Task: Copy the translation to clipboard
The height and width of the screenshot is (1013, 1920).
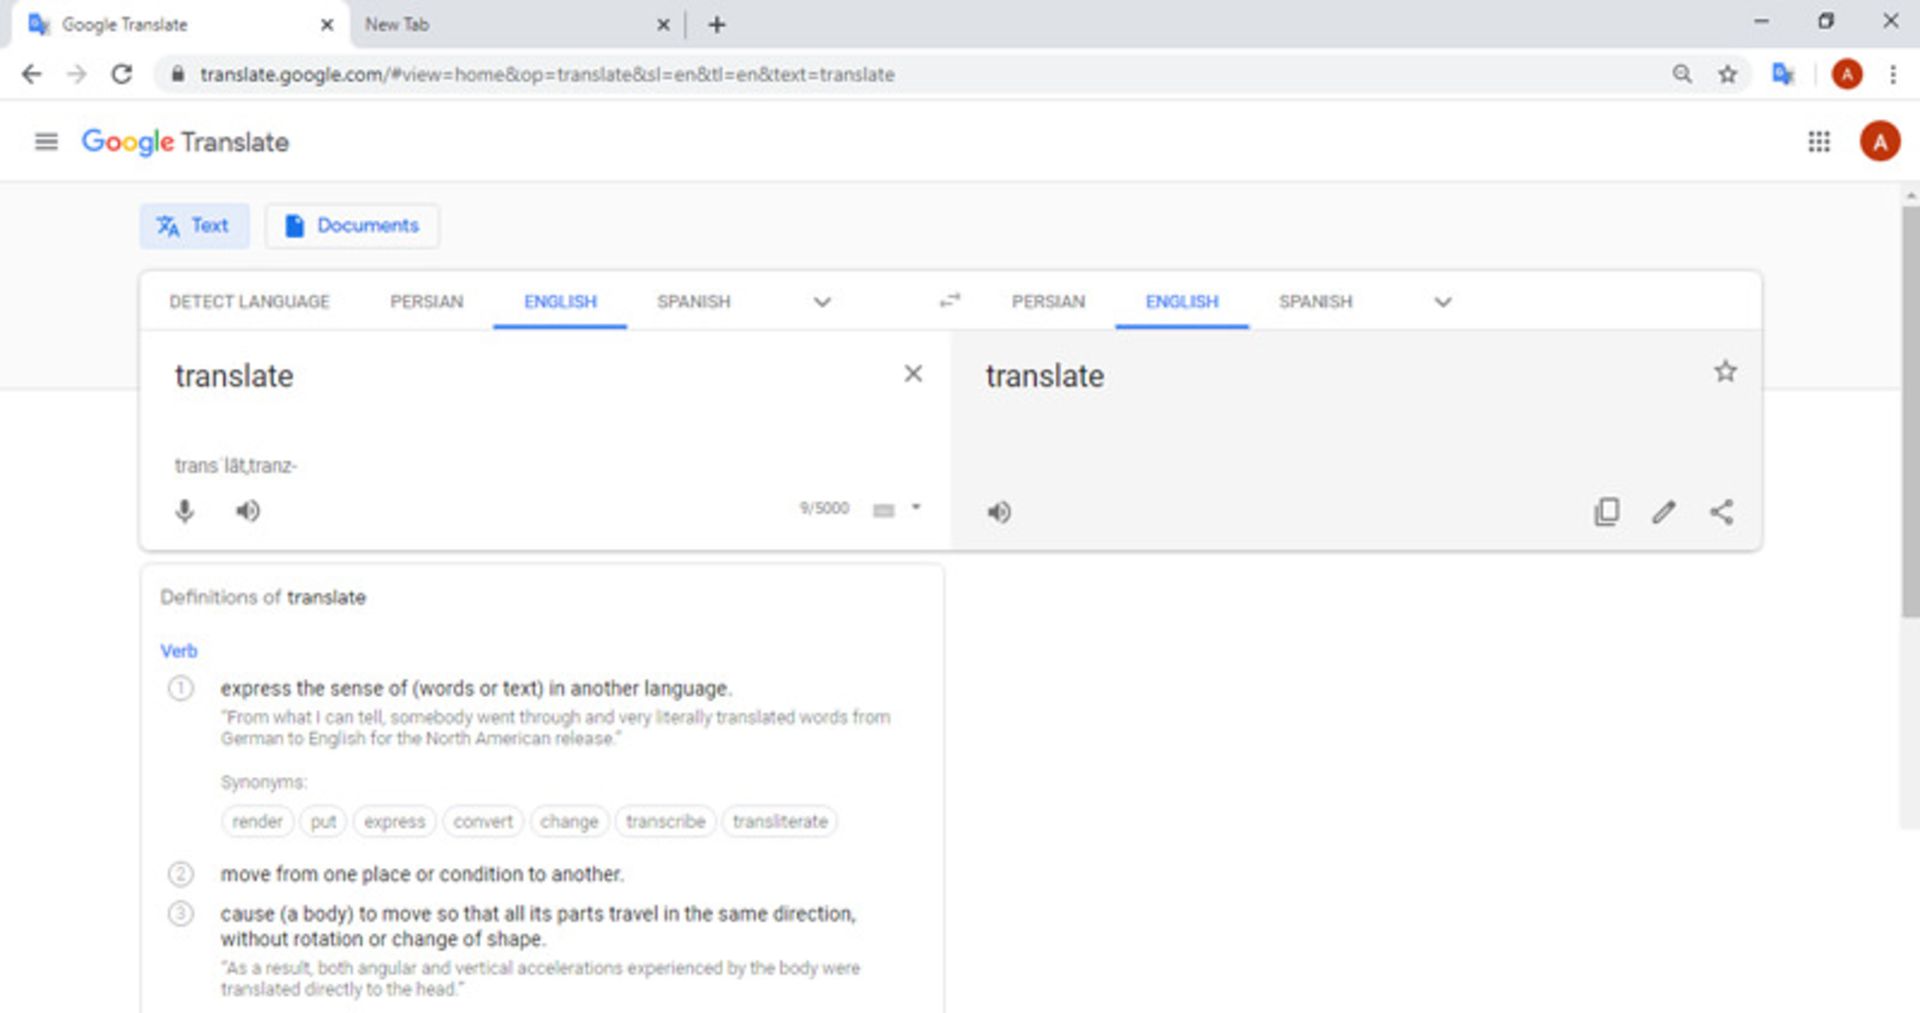Action: coord(1607,512)
